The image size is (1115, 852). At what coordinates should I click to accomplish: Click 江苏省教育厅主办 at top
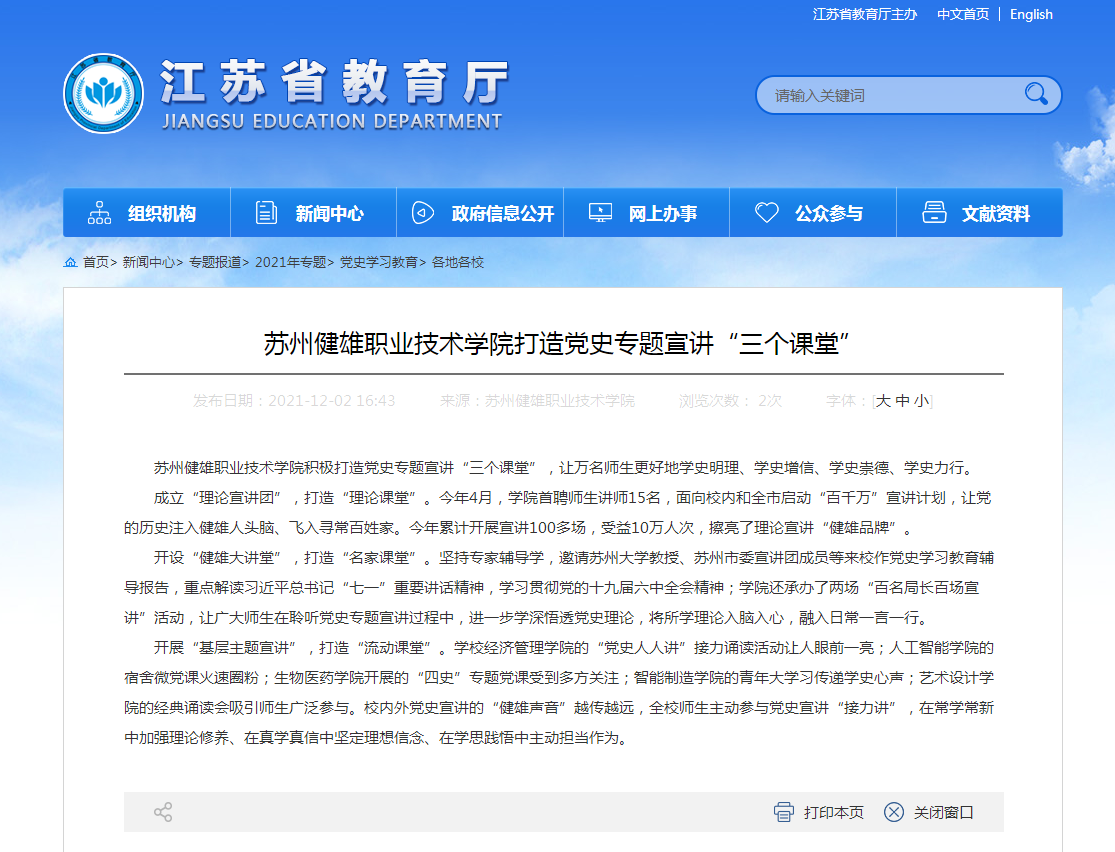click(x=865, y=14)
